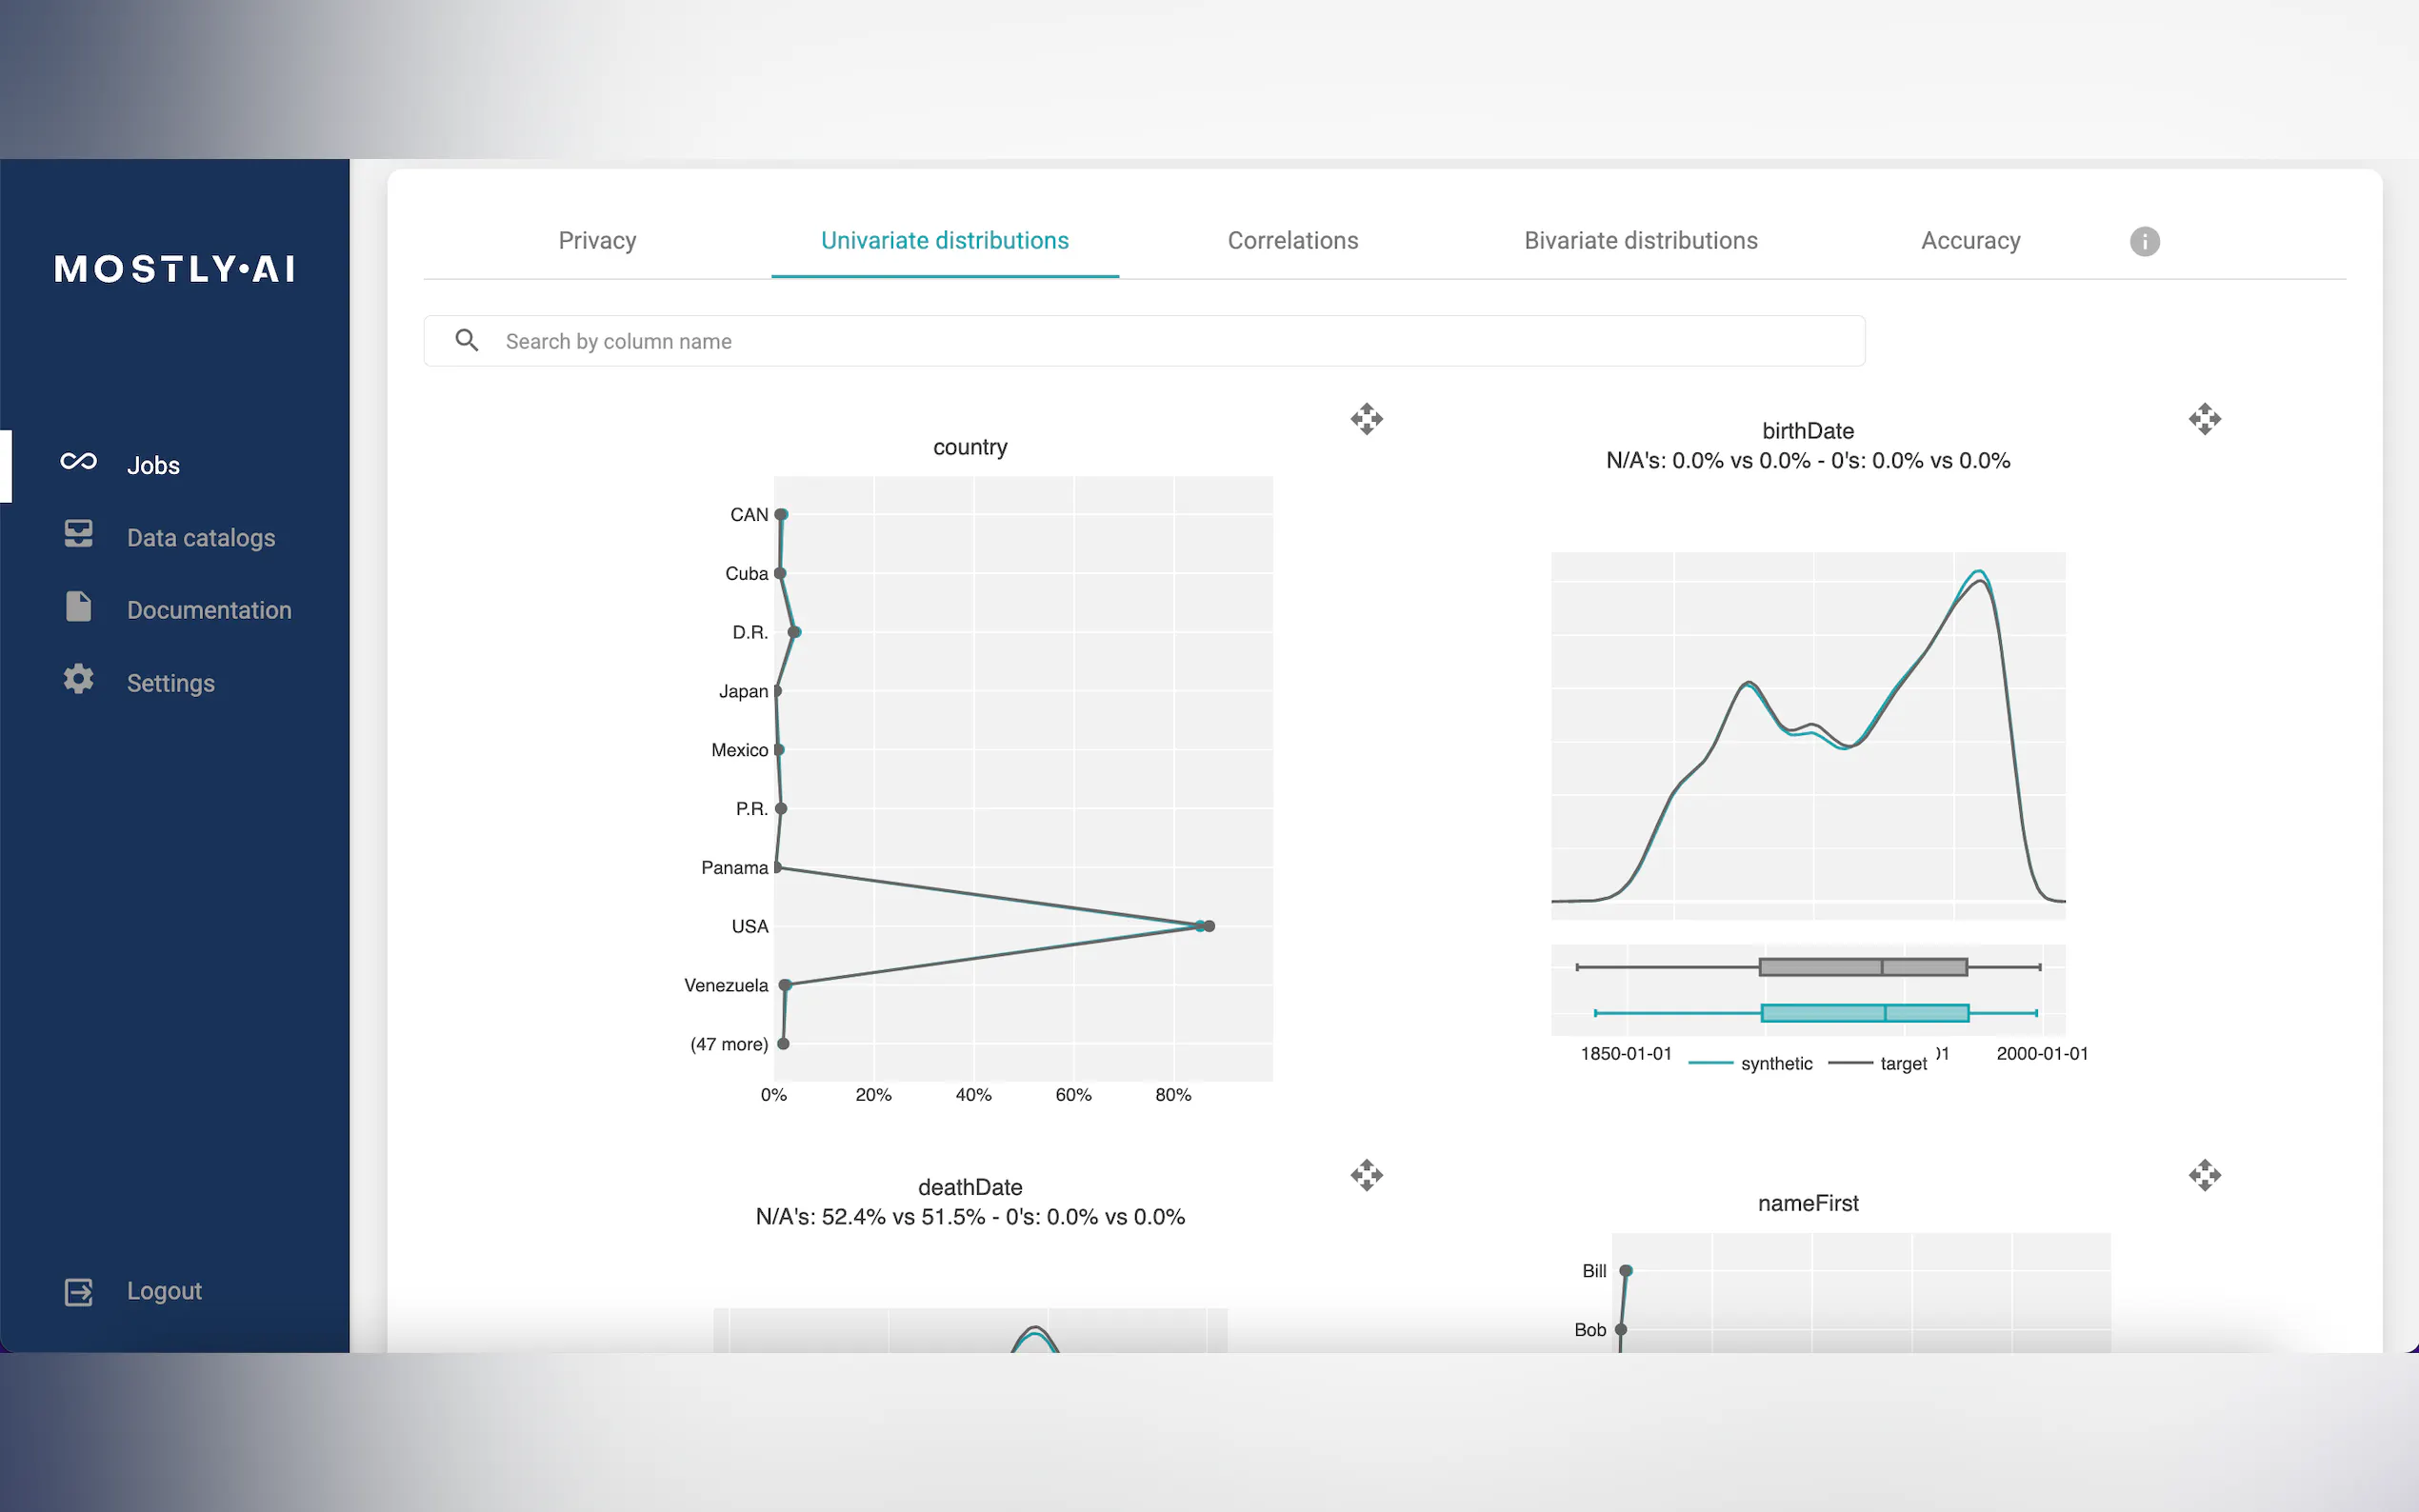Click the search magnifier icon
The height and width of the screenshot is (1512, 2419).
[466, 341]
